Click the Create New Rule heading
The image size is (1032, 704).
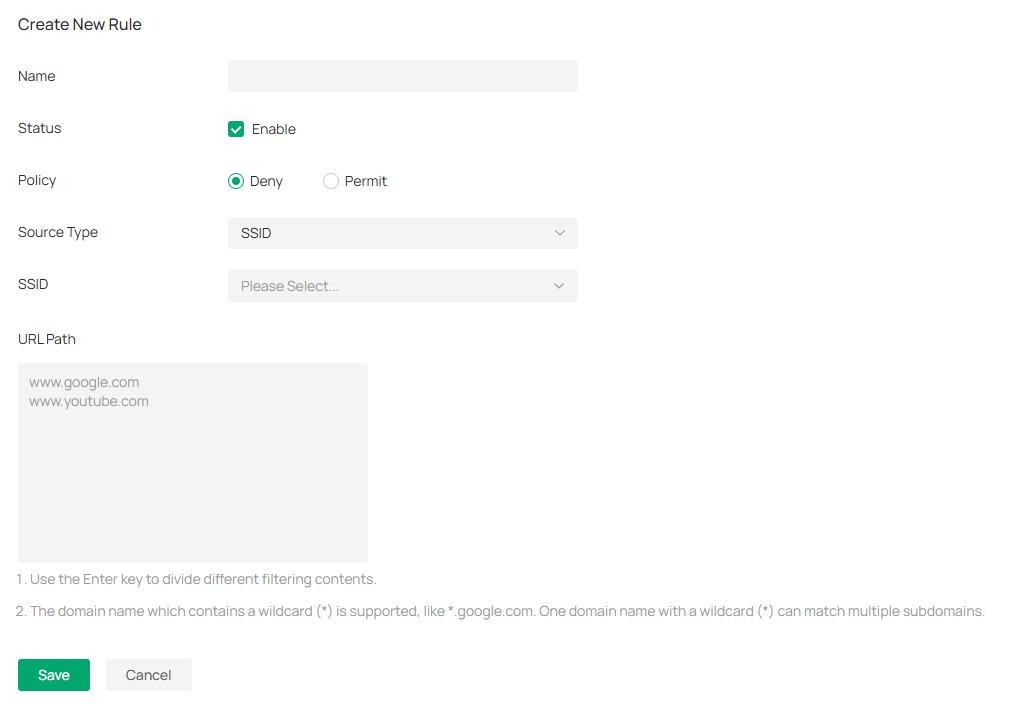[79, 24]
